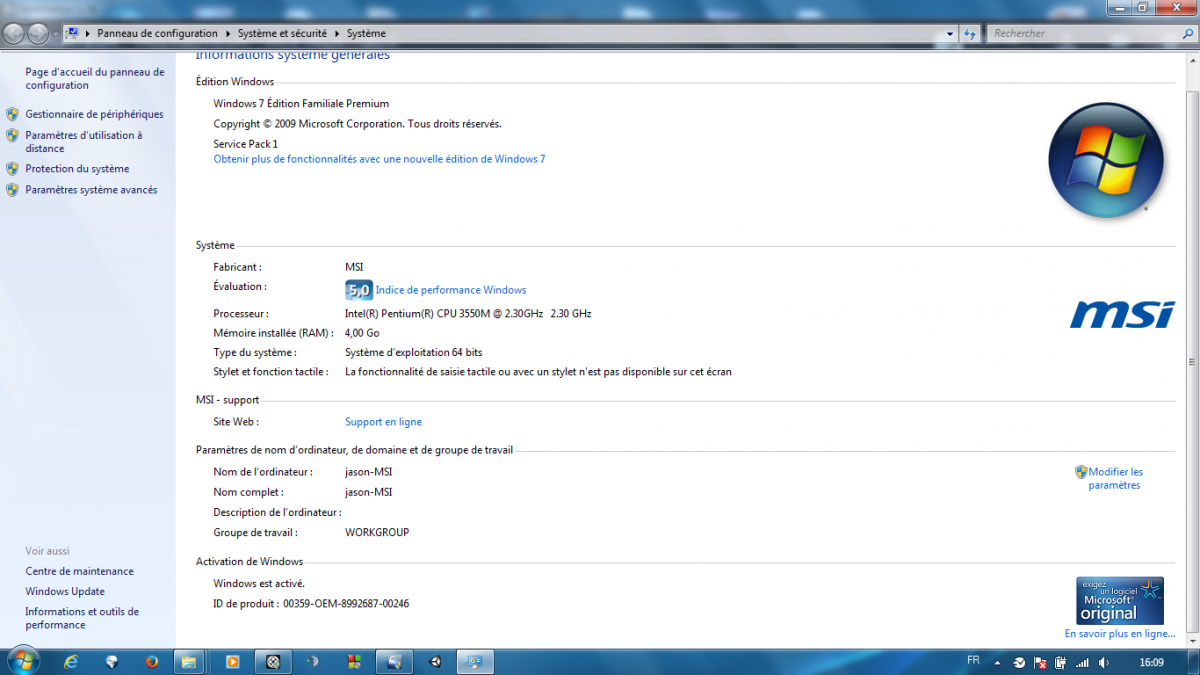Click the Forward navigation arrow
This screenshot has height=675, width=1200.
click(x=38, y=33)
